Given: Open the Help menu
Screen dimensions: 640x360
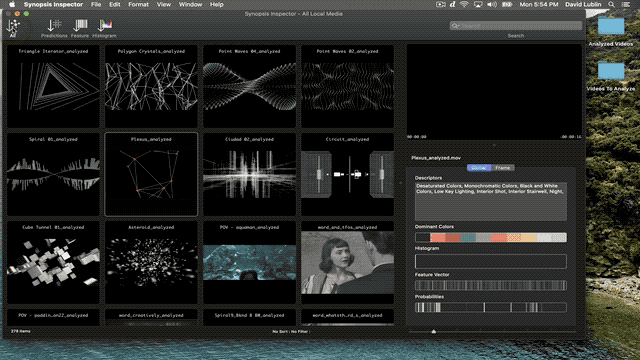Looking at the screenshot, I should pos(217,4).
